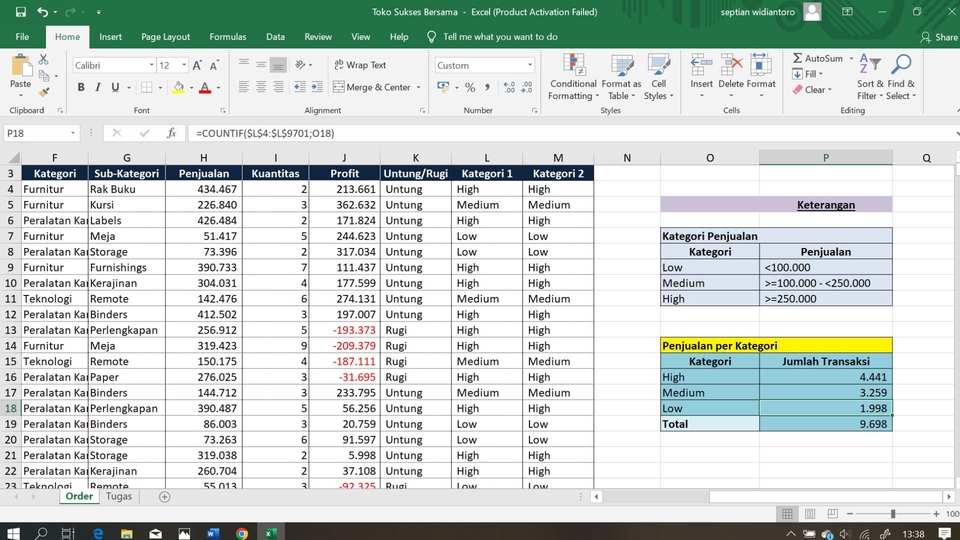This screenshot has width=960, height=540.
Task: Toggle Wrap Text
Action: pos(360,64)
